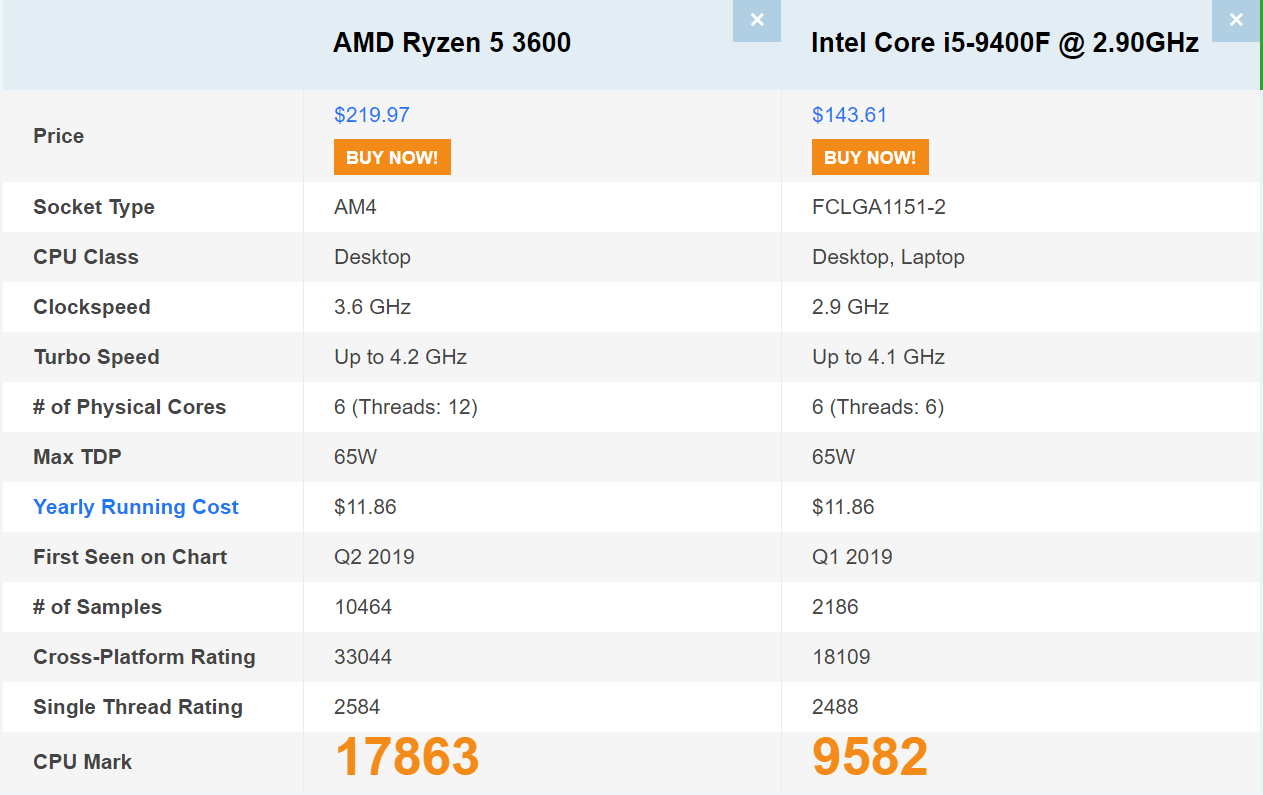
Task: Click the 2584 single thread rating
Action: 357,707
